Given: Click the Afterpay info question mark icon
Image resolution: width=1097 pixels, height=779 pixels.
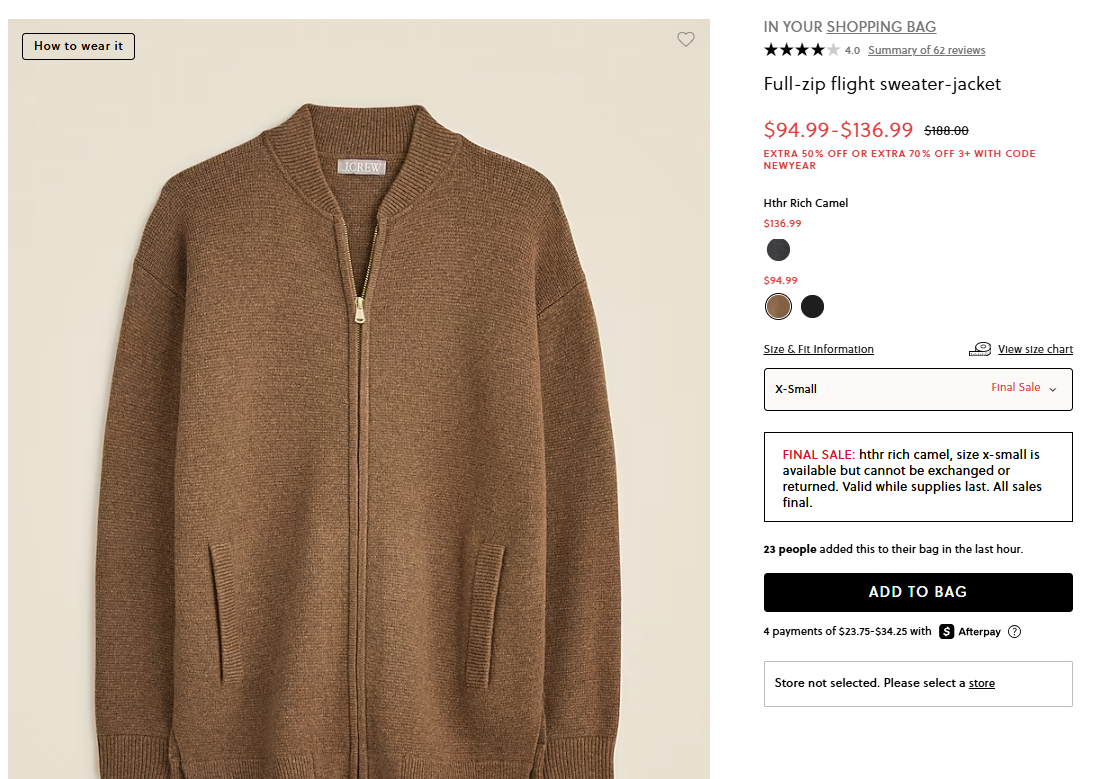Looking at the screenshot, I should pos(1015,632).
